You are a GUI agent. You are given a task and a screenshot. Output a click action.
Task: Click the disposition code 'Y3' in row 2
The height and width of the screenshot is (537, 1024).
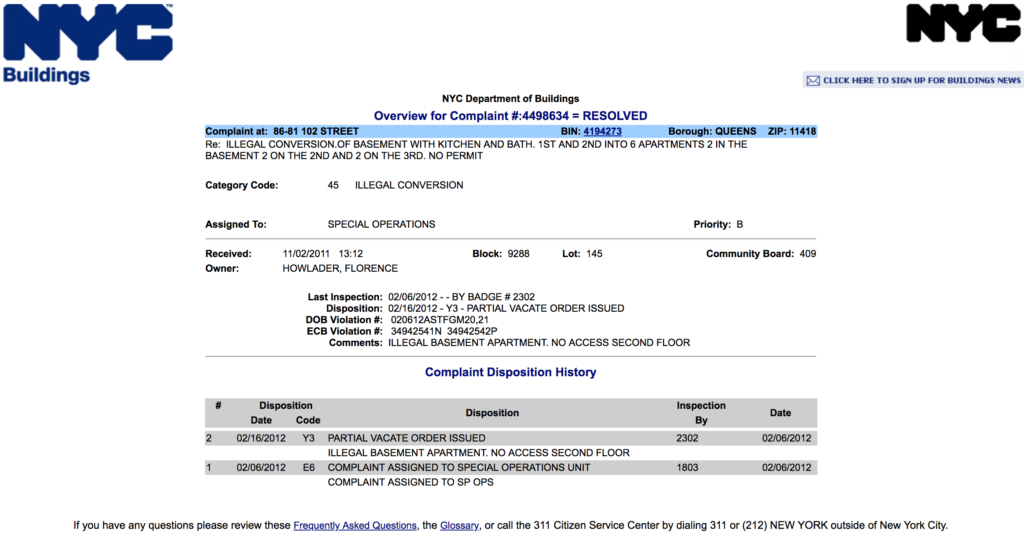click(308, 438)
